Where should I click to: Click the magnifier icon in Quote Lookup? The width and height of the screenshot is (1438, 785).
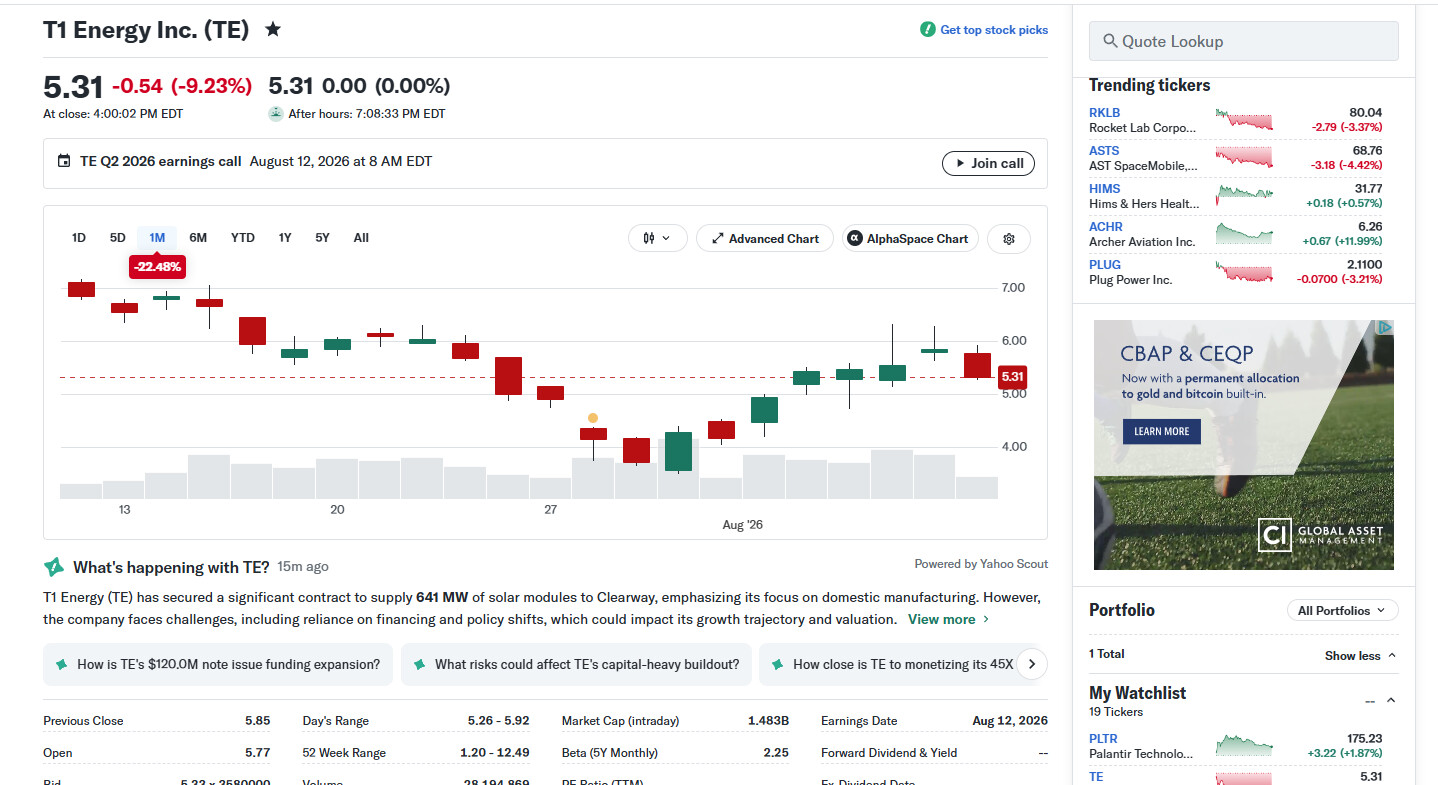1110,41
